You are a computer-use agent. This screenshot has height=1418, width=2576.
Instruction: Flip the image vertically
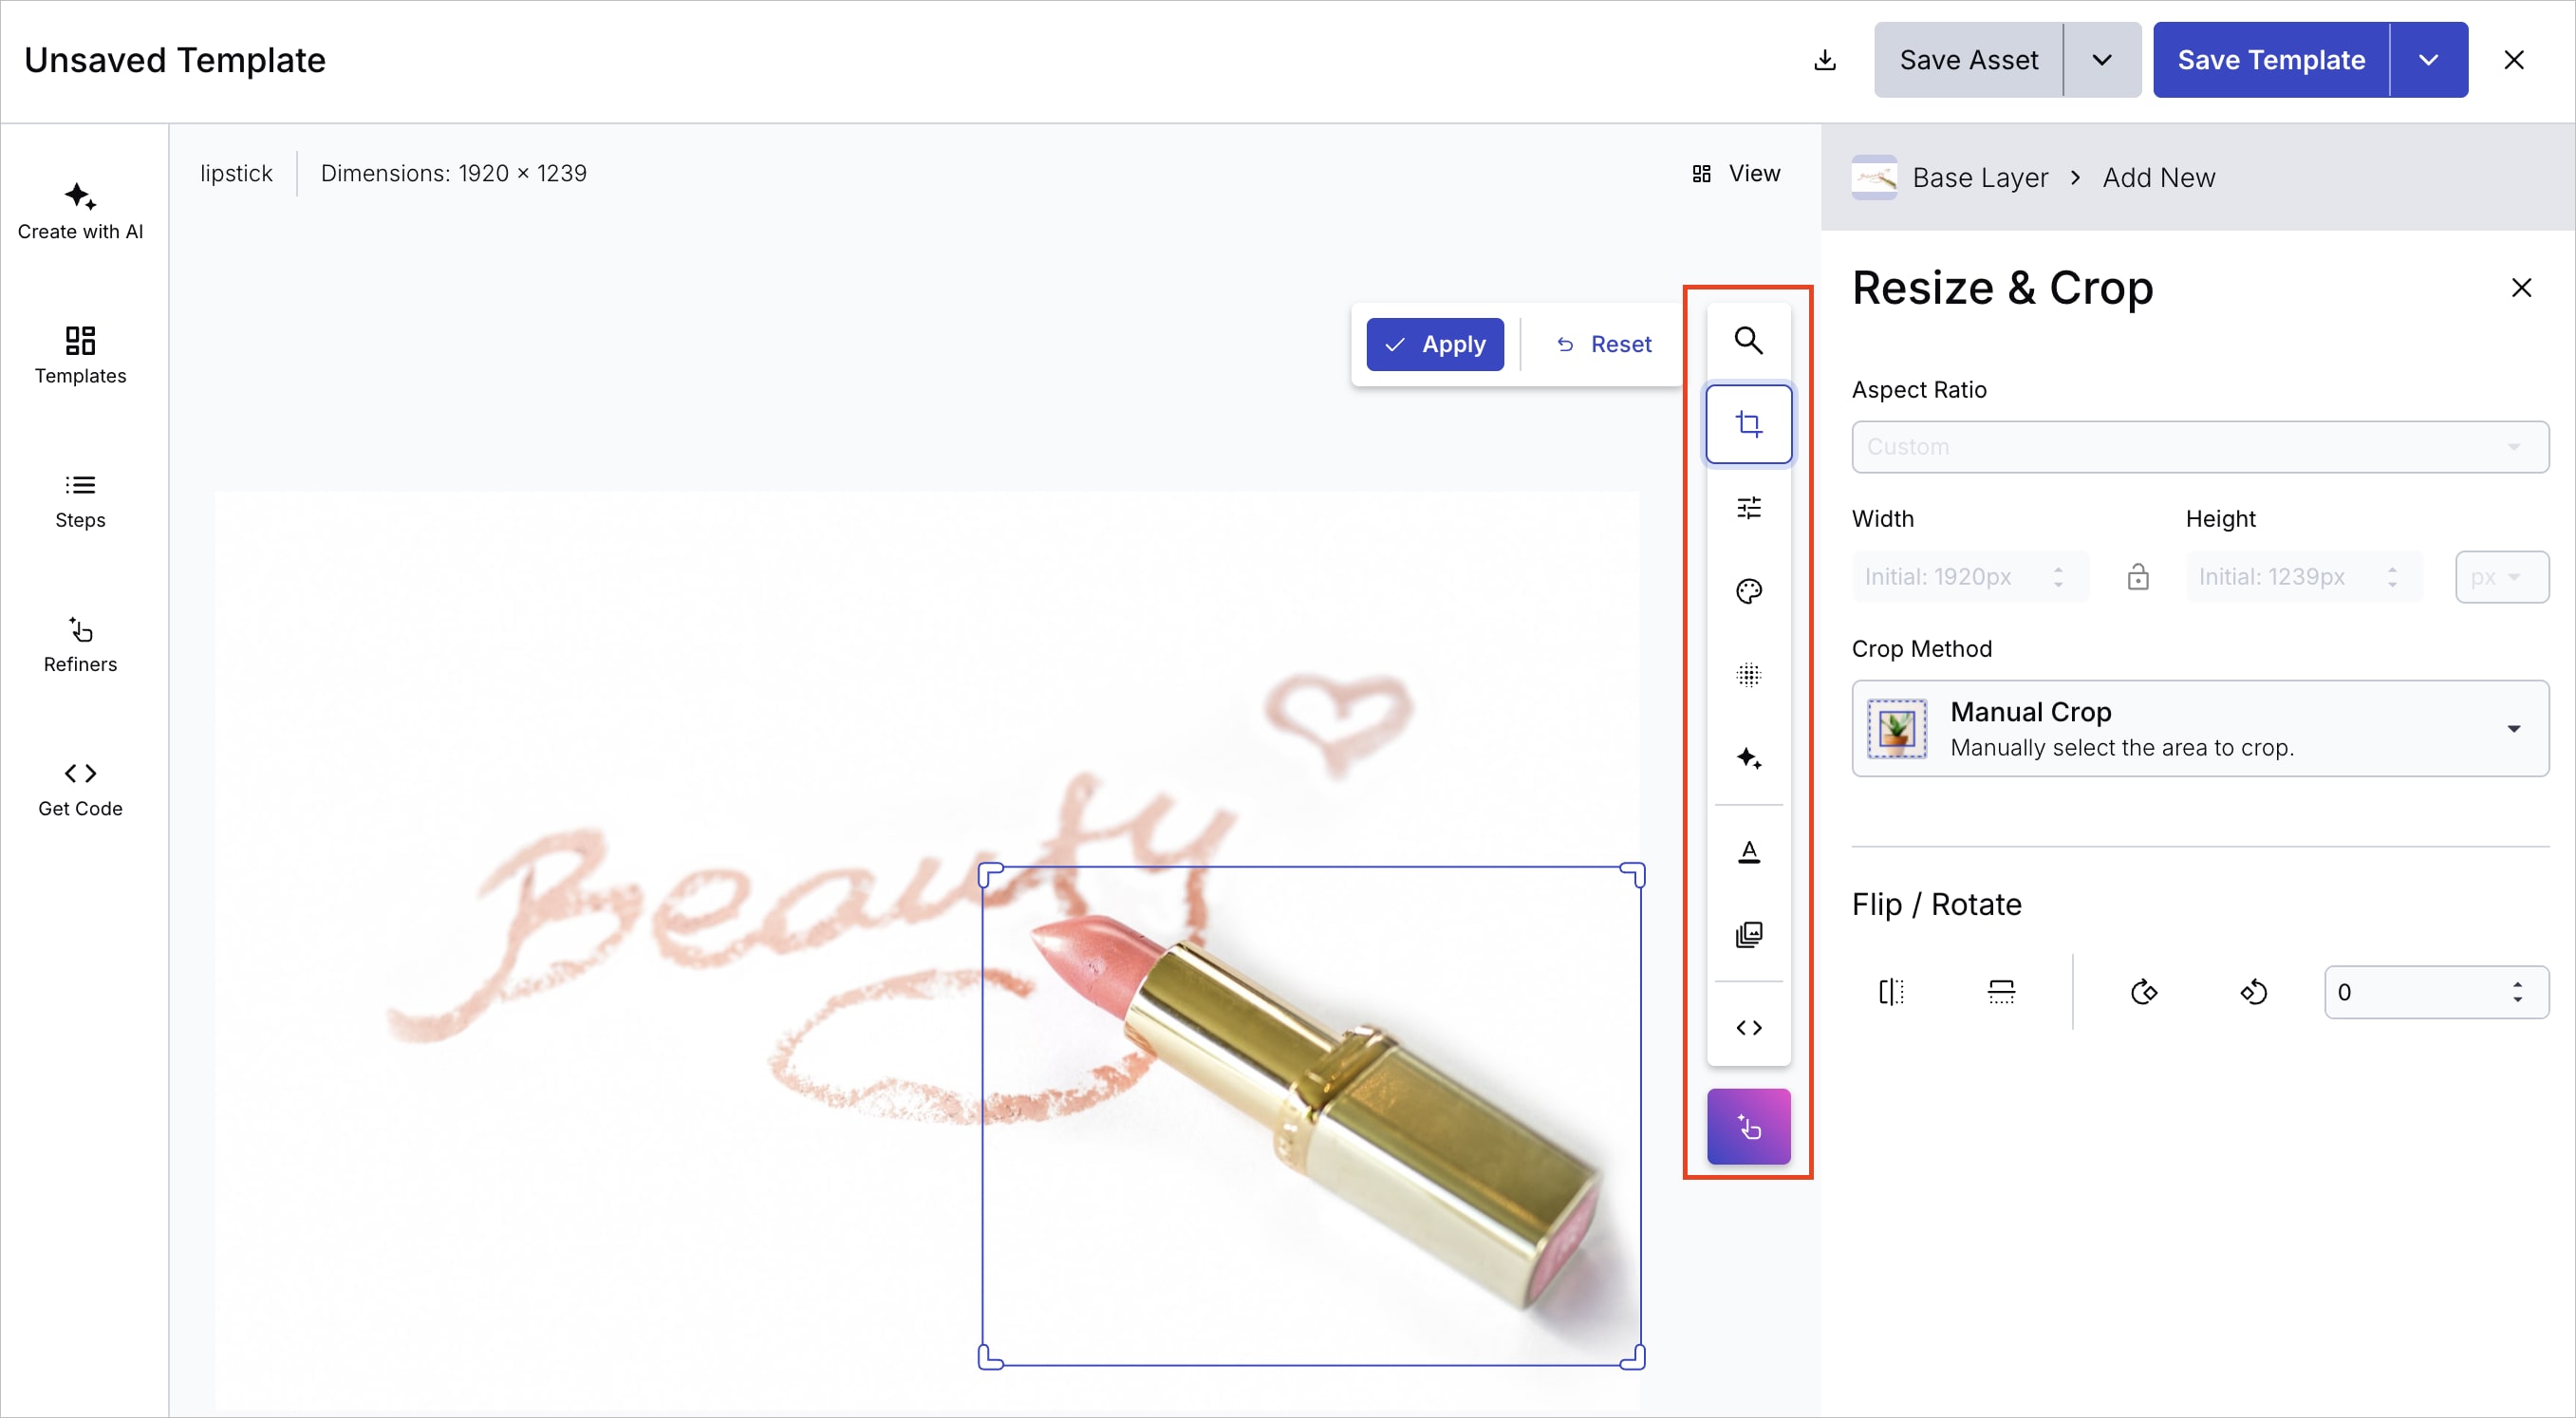2001,992
